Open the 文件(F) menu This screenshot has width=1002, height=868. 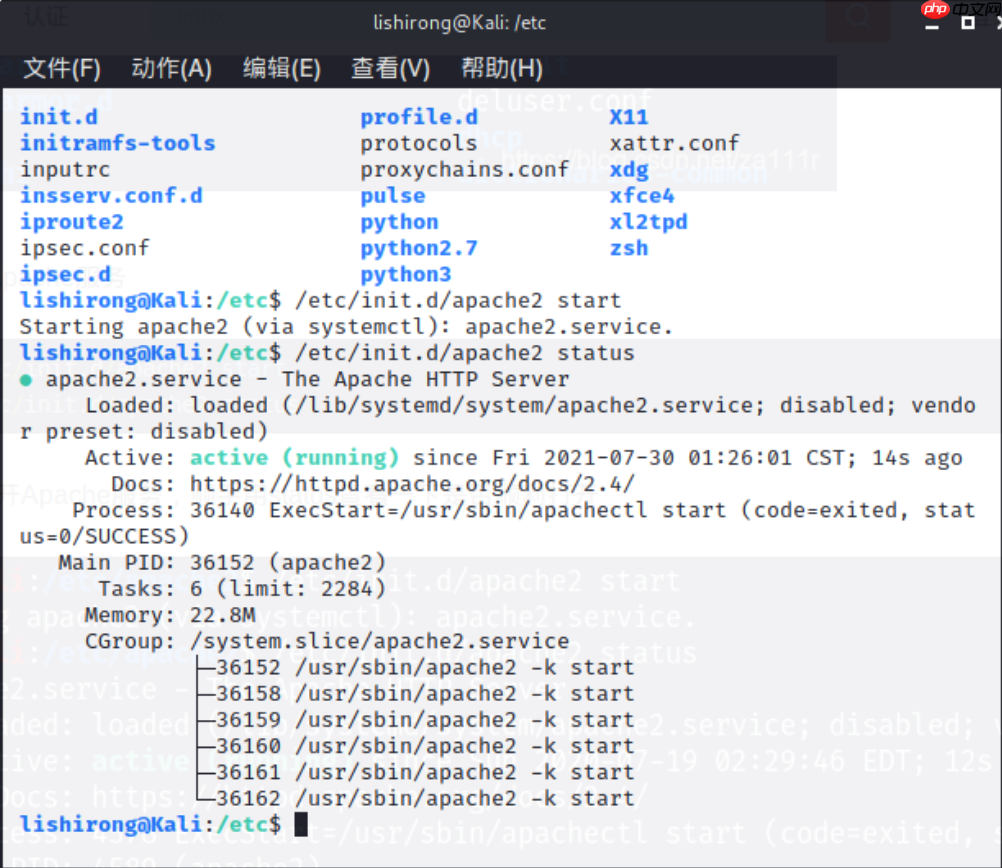pos(62,69)
